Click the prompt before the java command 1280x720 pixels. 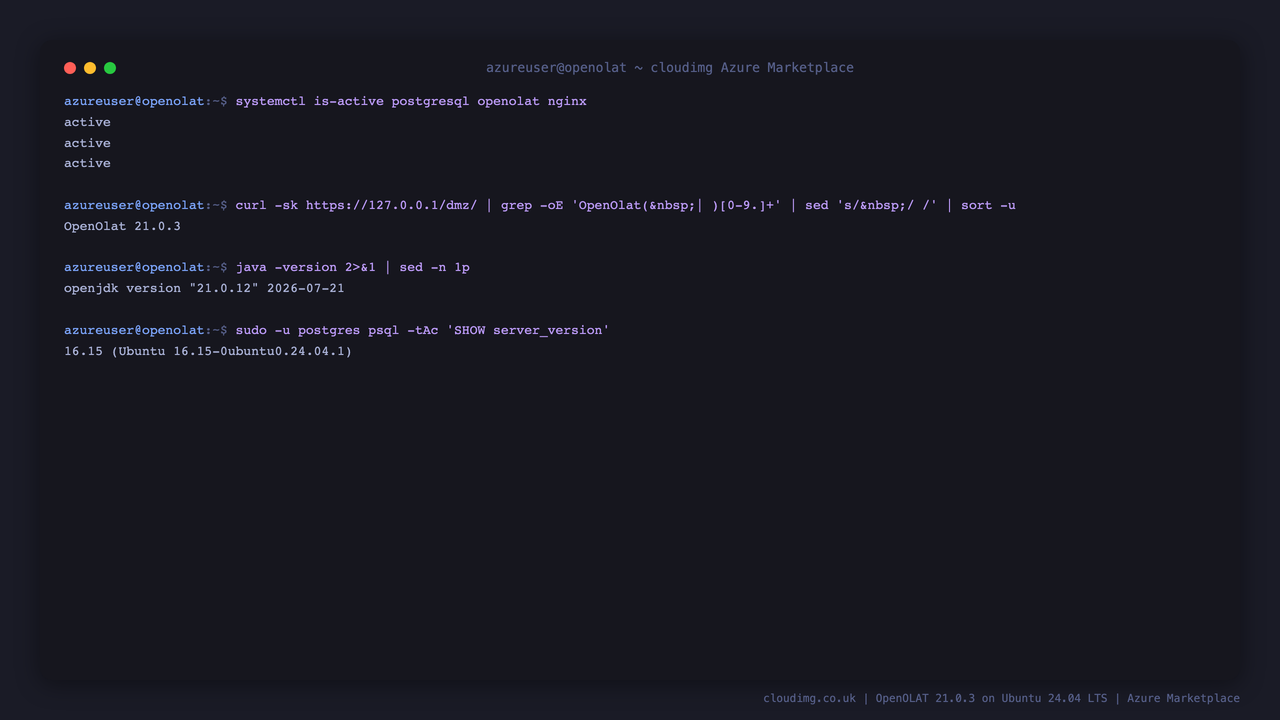[146, 267]
